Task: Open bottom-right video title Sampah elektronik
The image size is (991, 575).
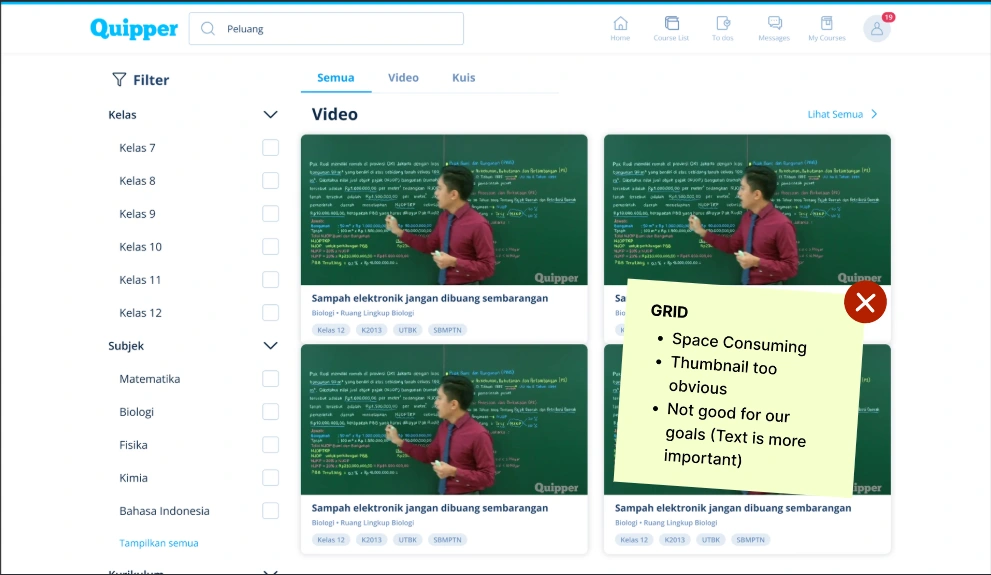Action: (x=733, y=508)
